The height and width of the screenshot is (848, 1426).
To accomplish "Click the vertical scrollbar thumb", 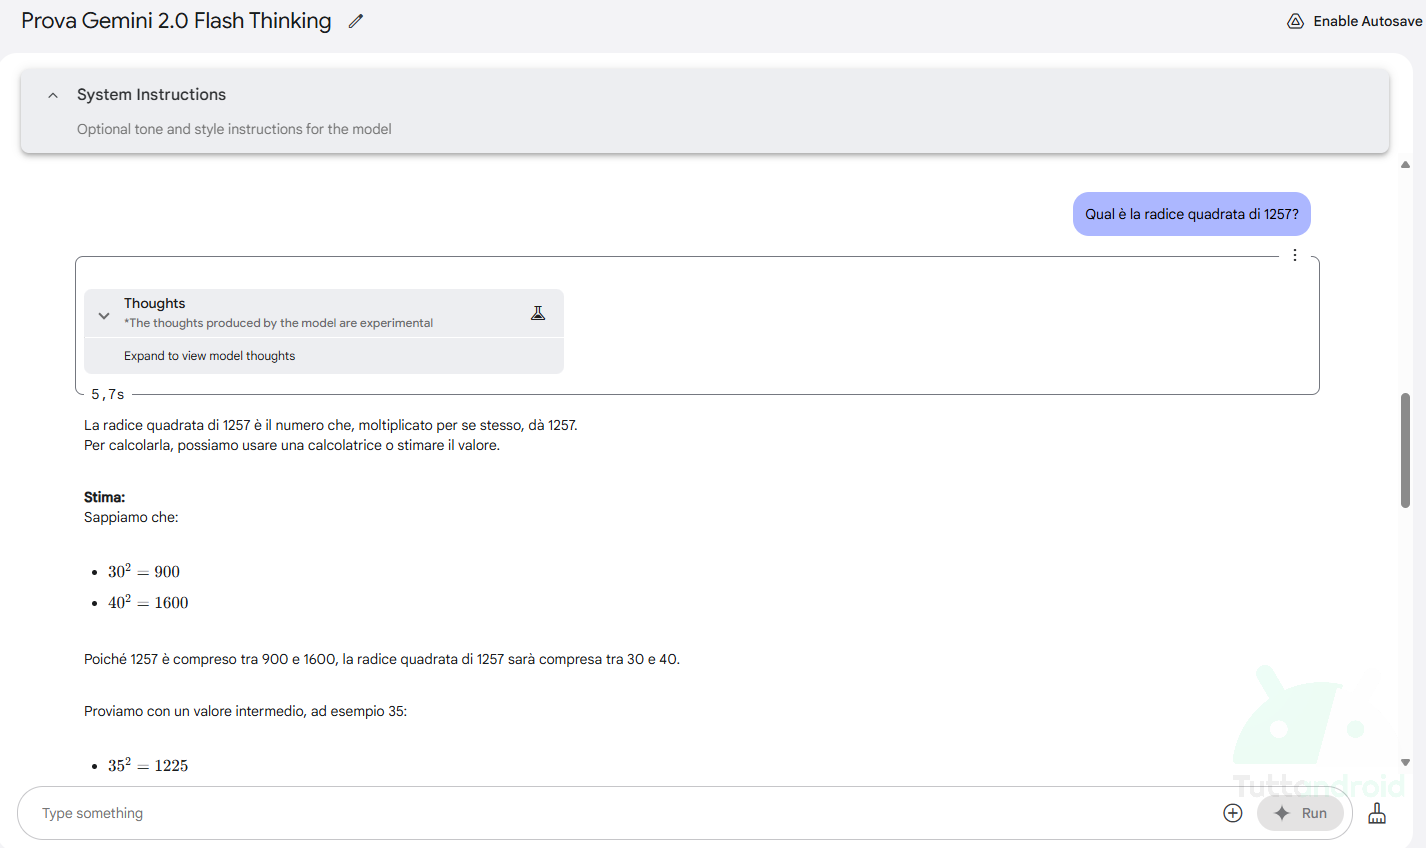I will [1405, 450].
